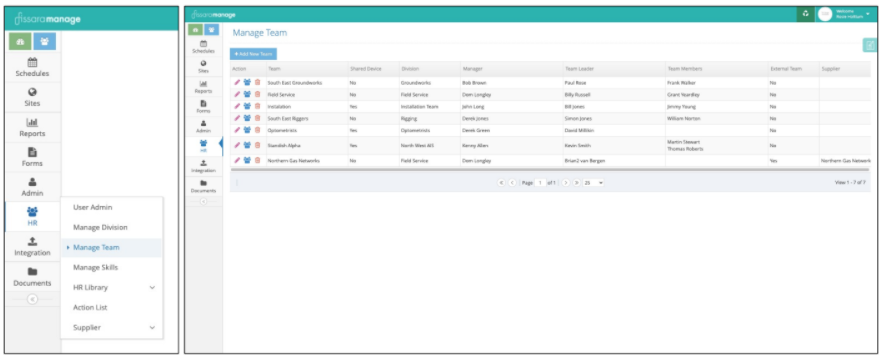Open Admin in the Manage Team window sidebar
The width and height of the screenshot is (881, 360).
203,126
